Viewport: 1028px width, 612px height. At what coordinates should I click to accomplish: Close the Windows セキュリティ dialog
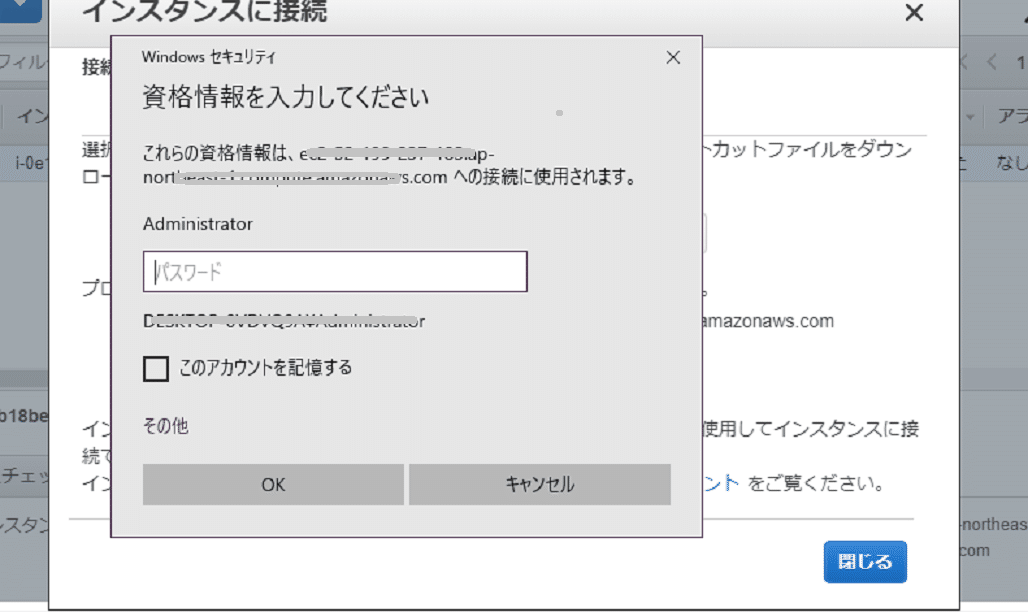tap(671, 57)
